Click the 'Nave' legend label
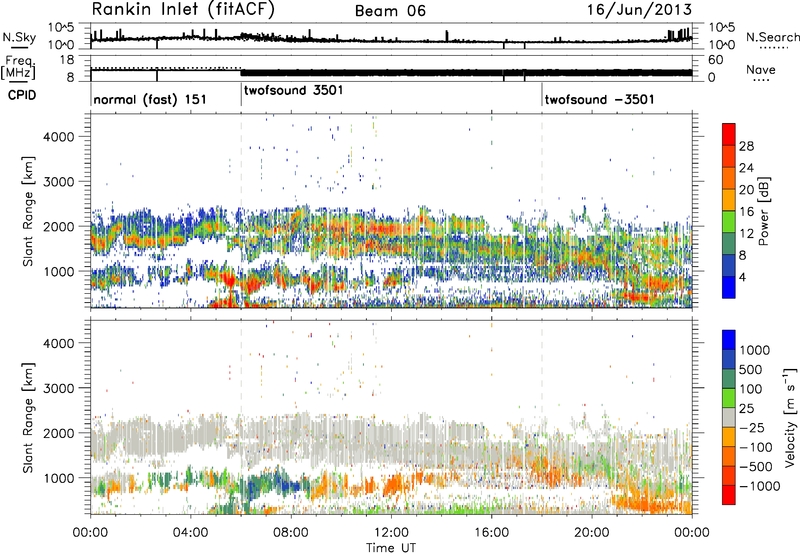Viewport: 800px width, 554px height. [x=761, y=70]
